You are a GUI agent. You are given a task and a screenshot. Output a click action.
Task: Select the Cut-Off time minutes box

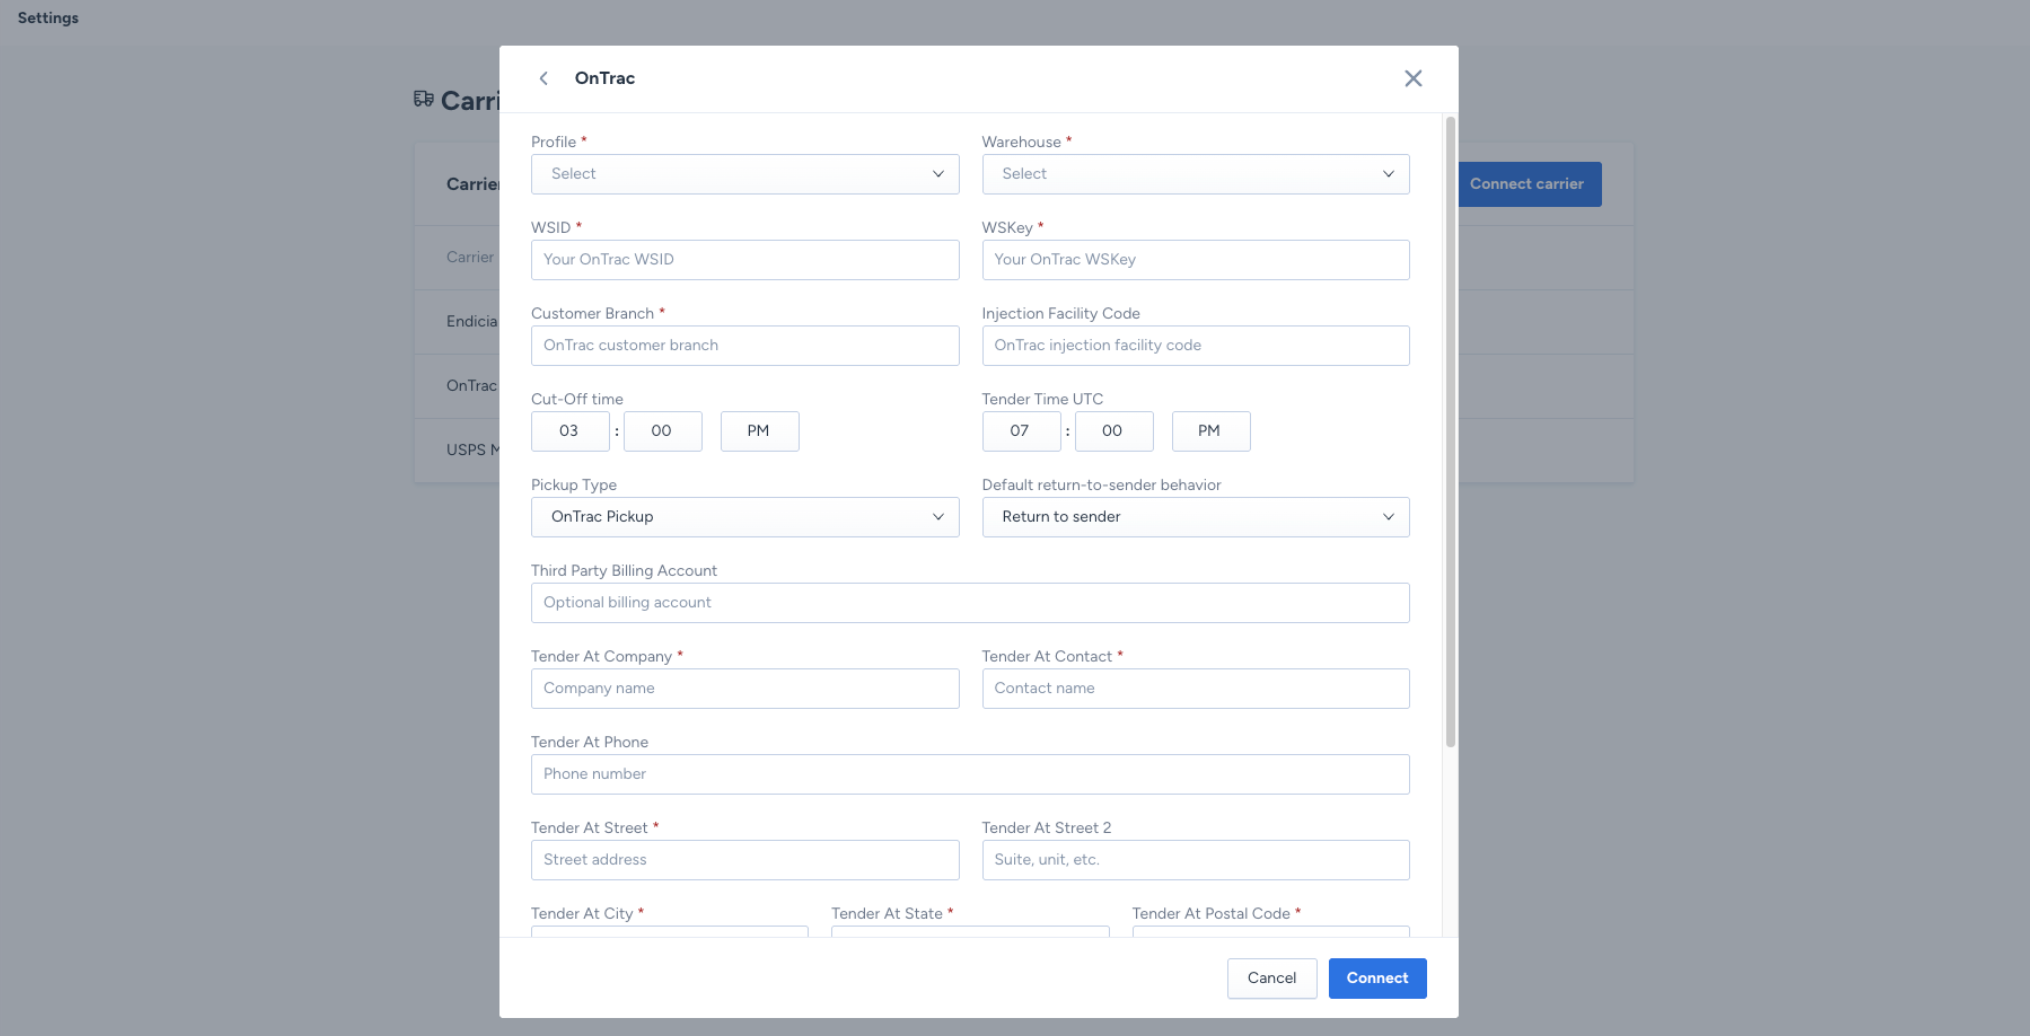pyautogui.click(x=662, y=431)
